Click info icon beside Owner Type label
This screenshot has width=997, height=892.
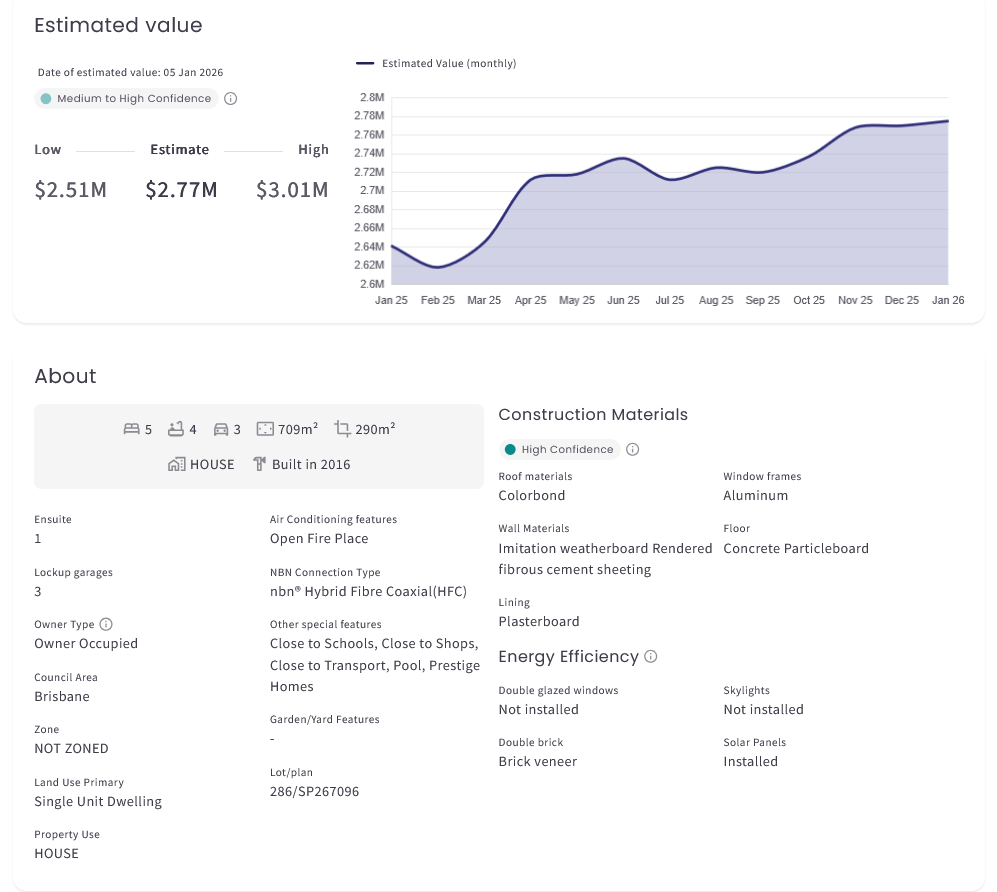(x=107, y=624)
